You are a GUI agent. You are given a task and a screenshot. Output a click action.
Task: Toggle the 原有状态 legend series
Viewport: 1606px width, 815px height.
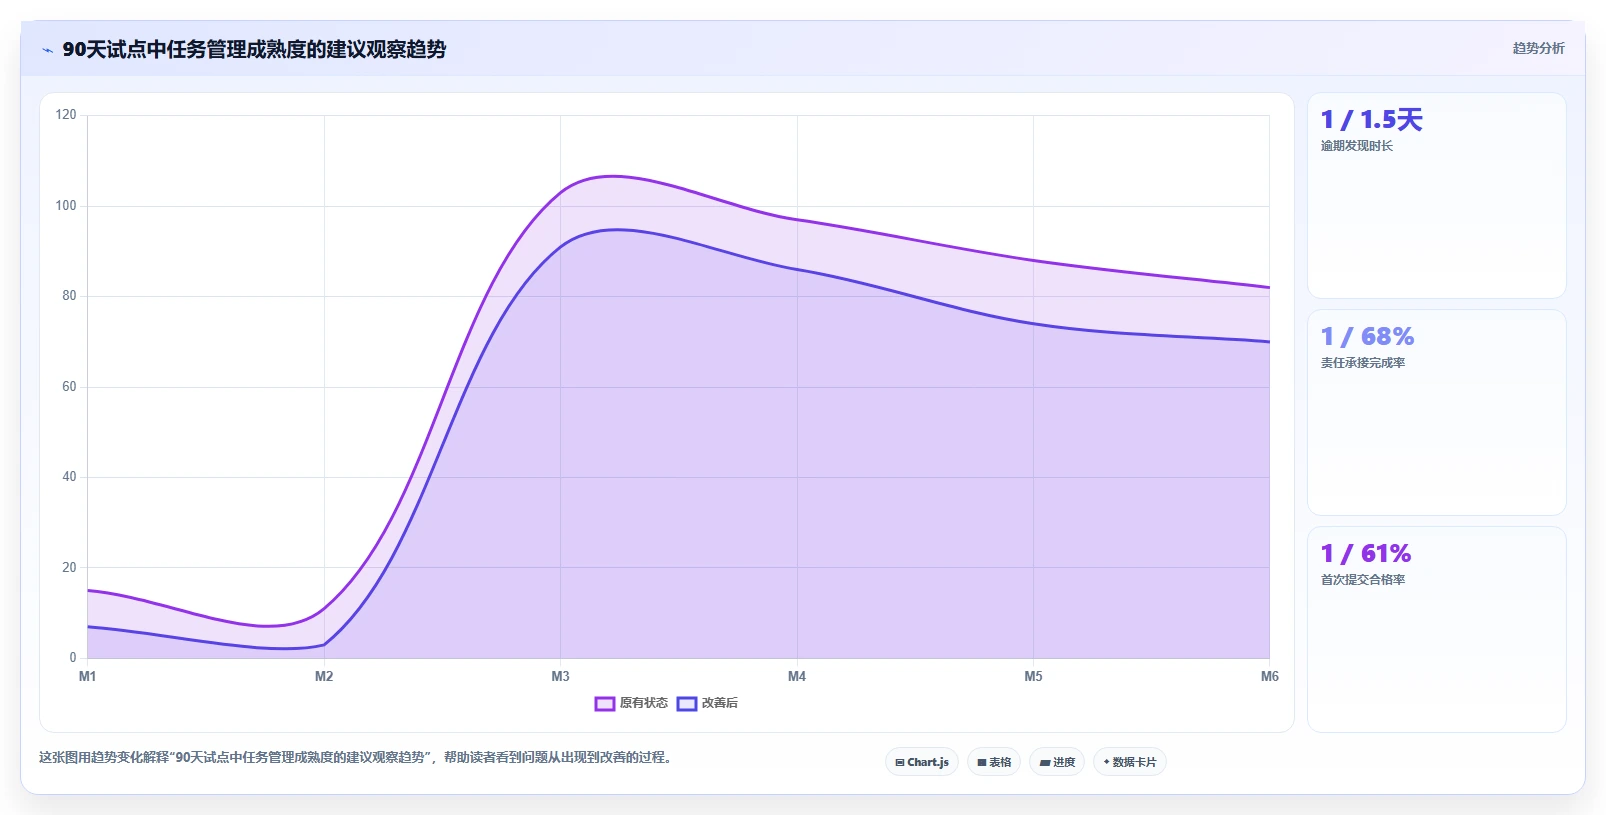tap(631, 703)
